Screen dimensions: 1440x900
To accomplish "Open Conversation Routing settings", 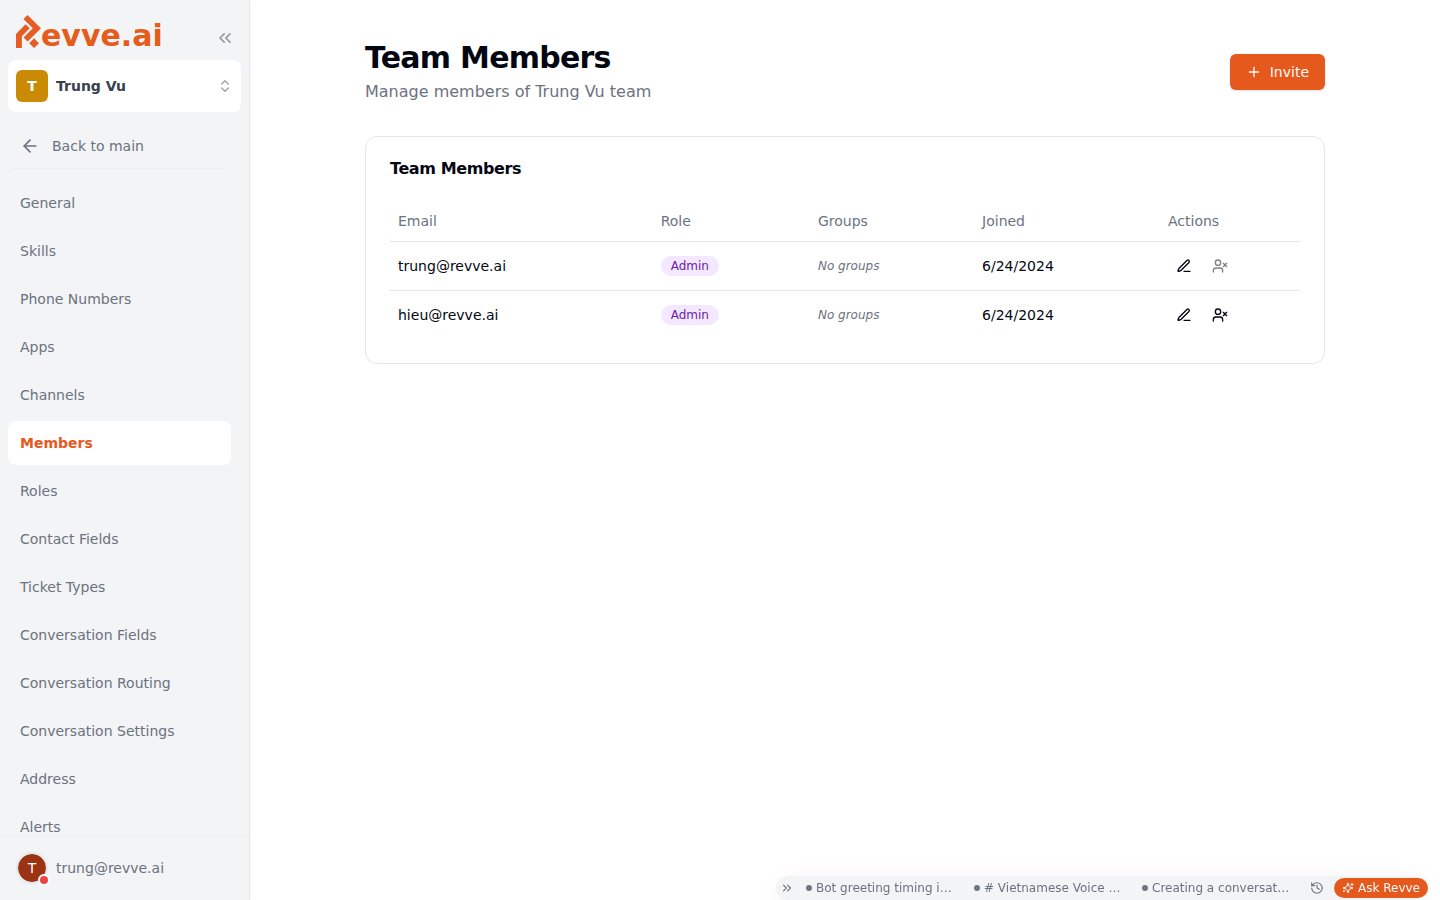I will click(119, 683).
